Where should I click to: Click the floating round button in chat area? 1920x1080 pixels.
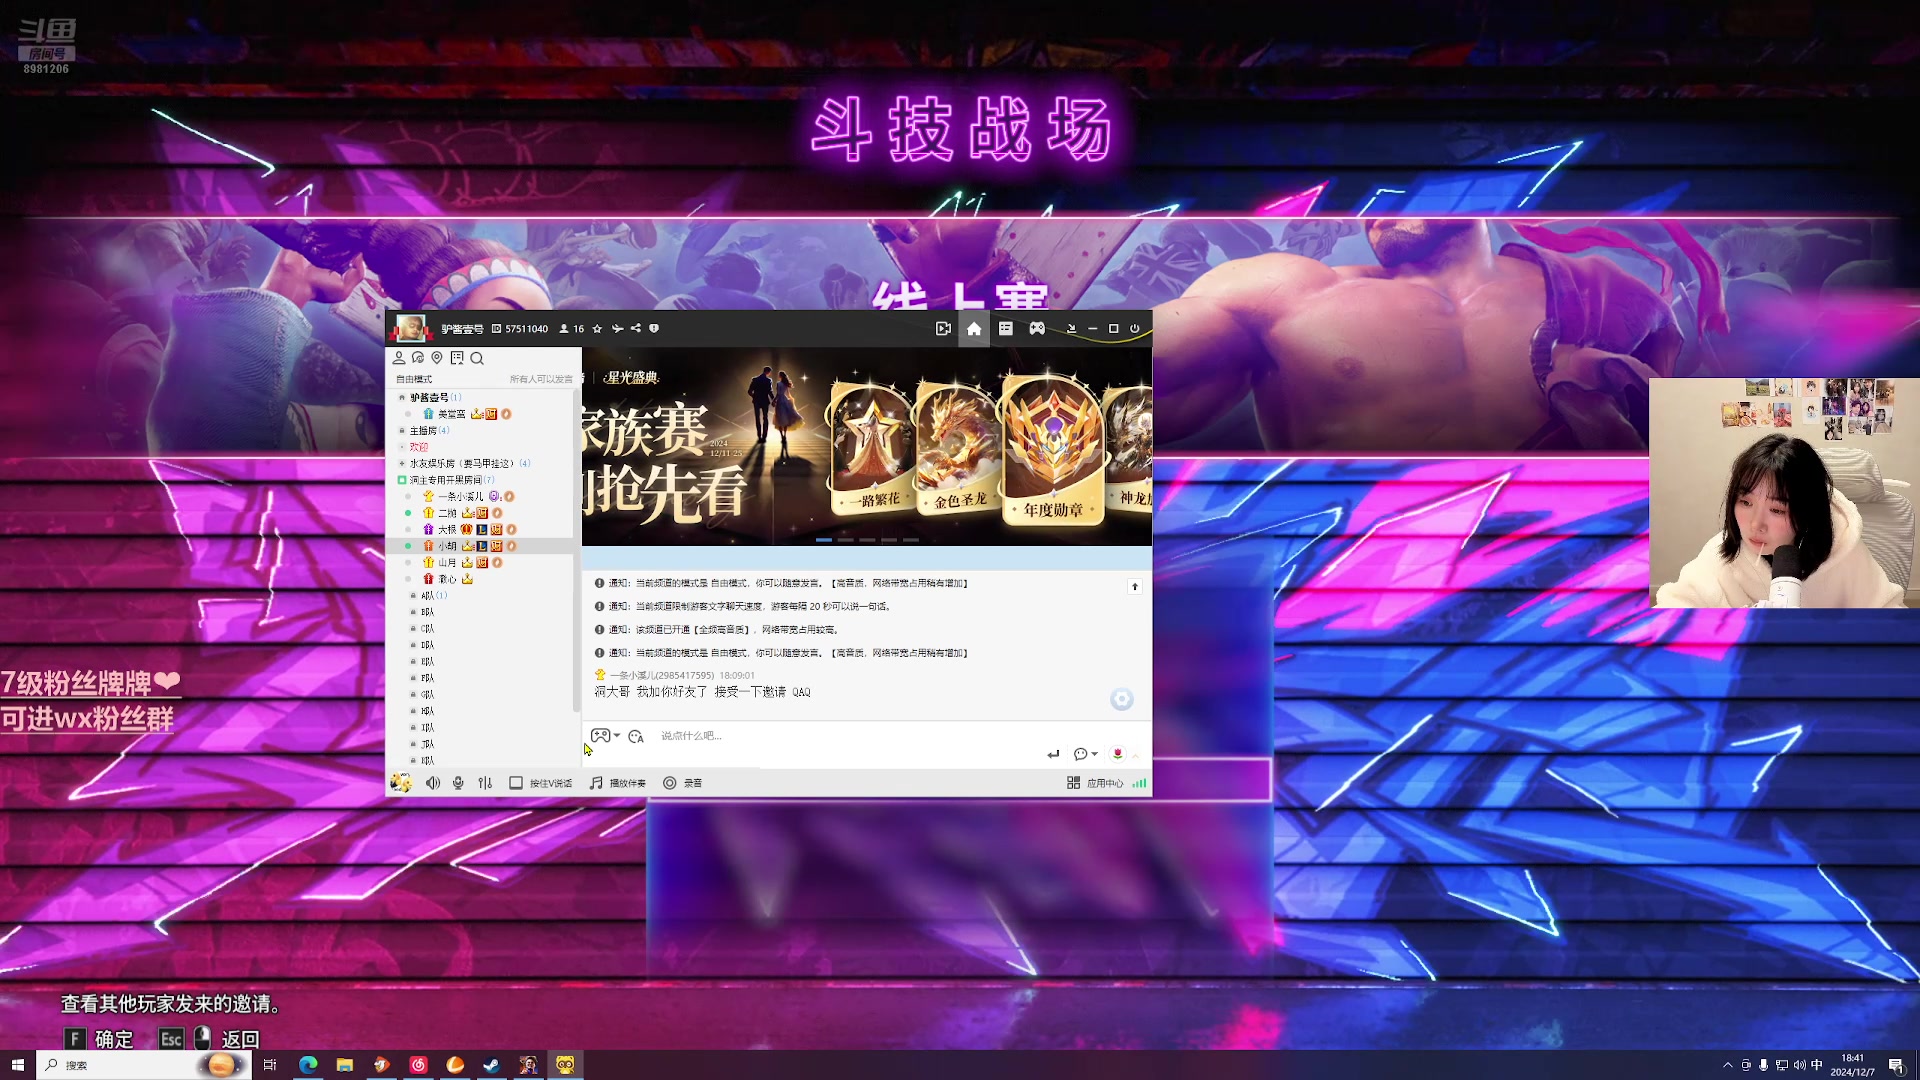[x=1122, y=699]
